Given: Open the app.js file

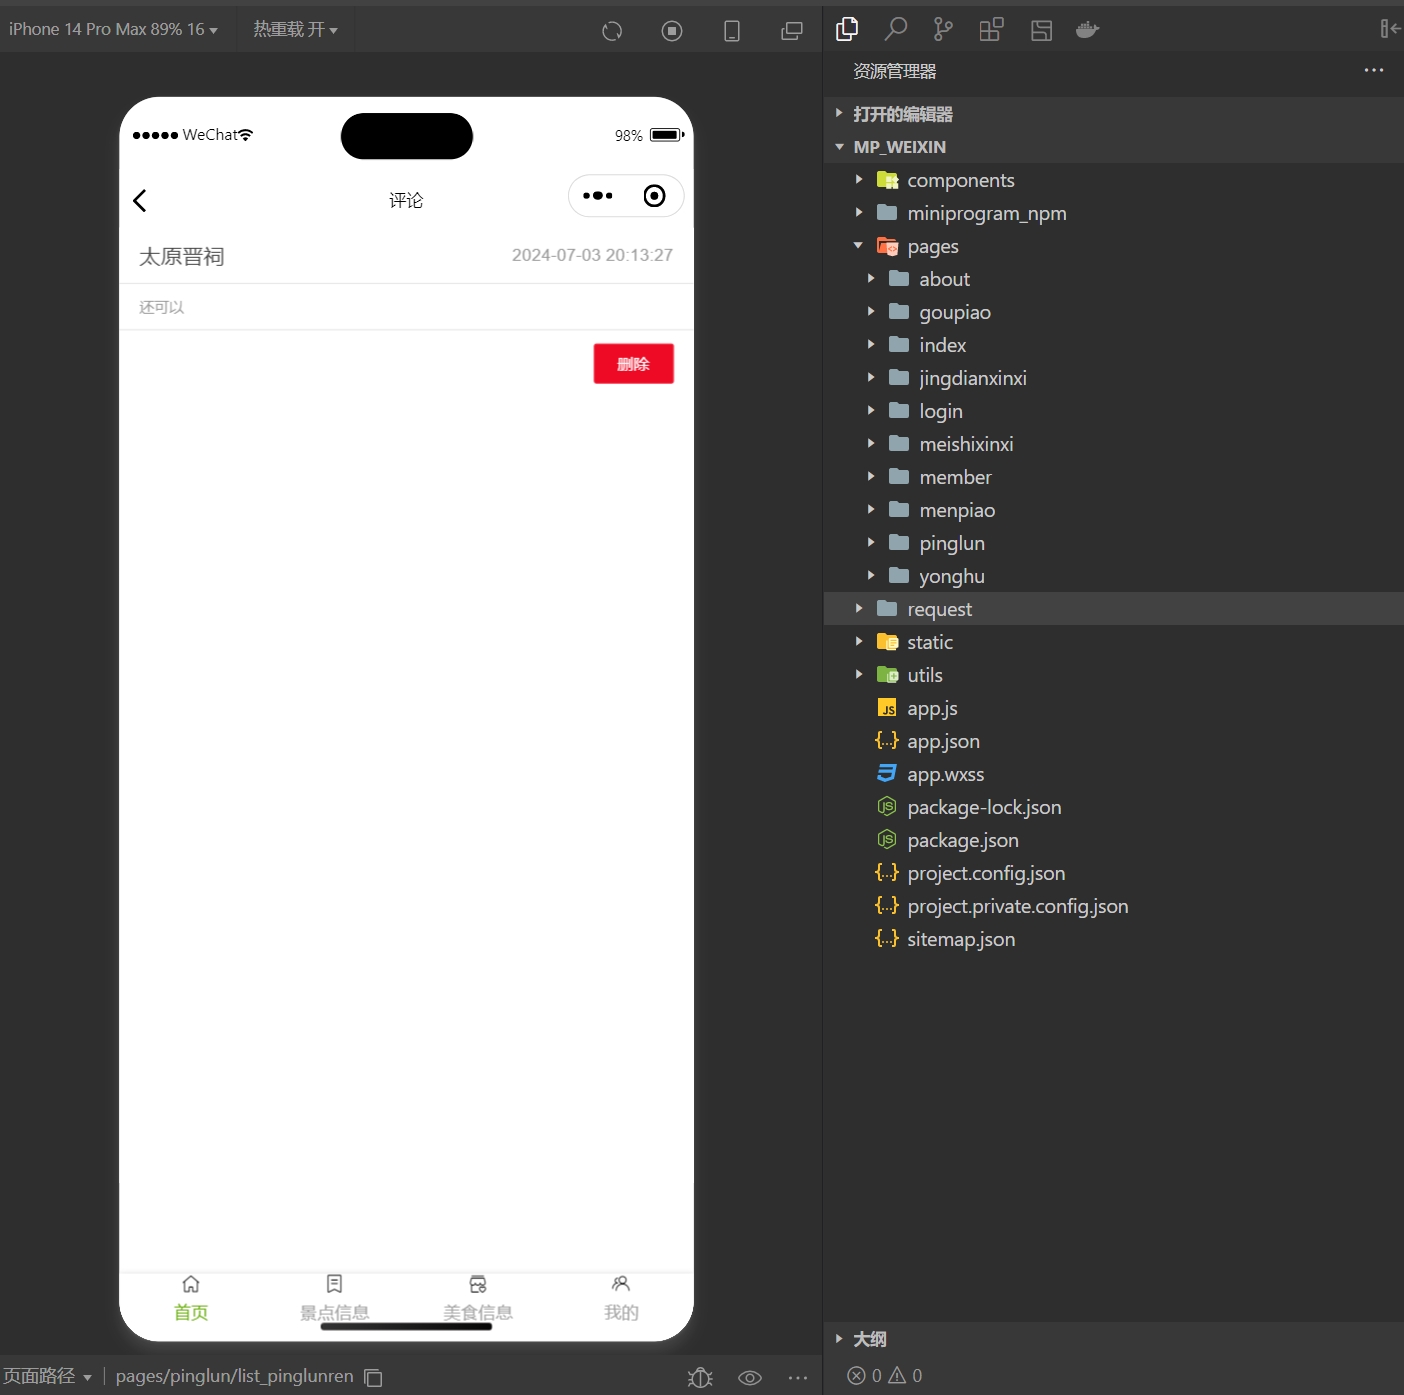Looking at the screenshot, I should pyautogui.click(x=1113, y=708).
